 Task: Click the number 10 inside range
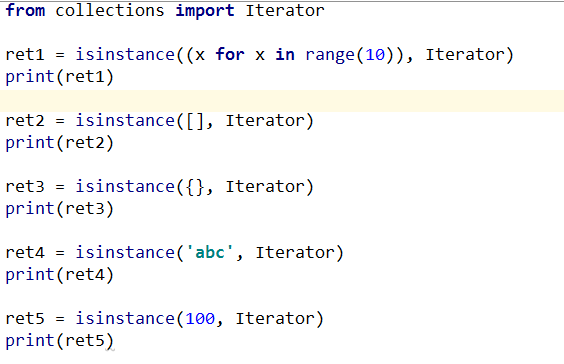pos(375,55)
